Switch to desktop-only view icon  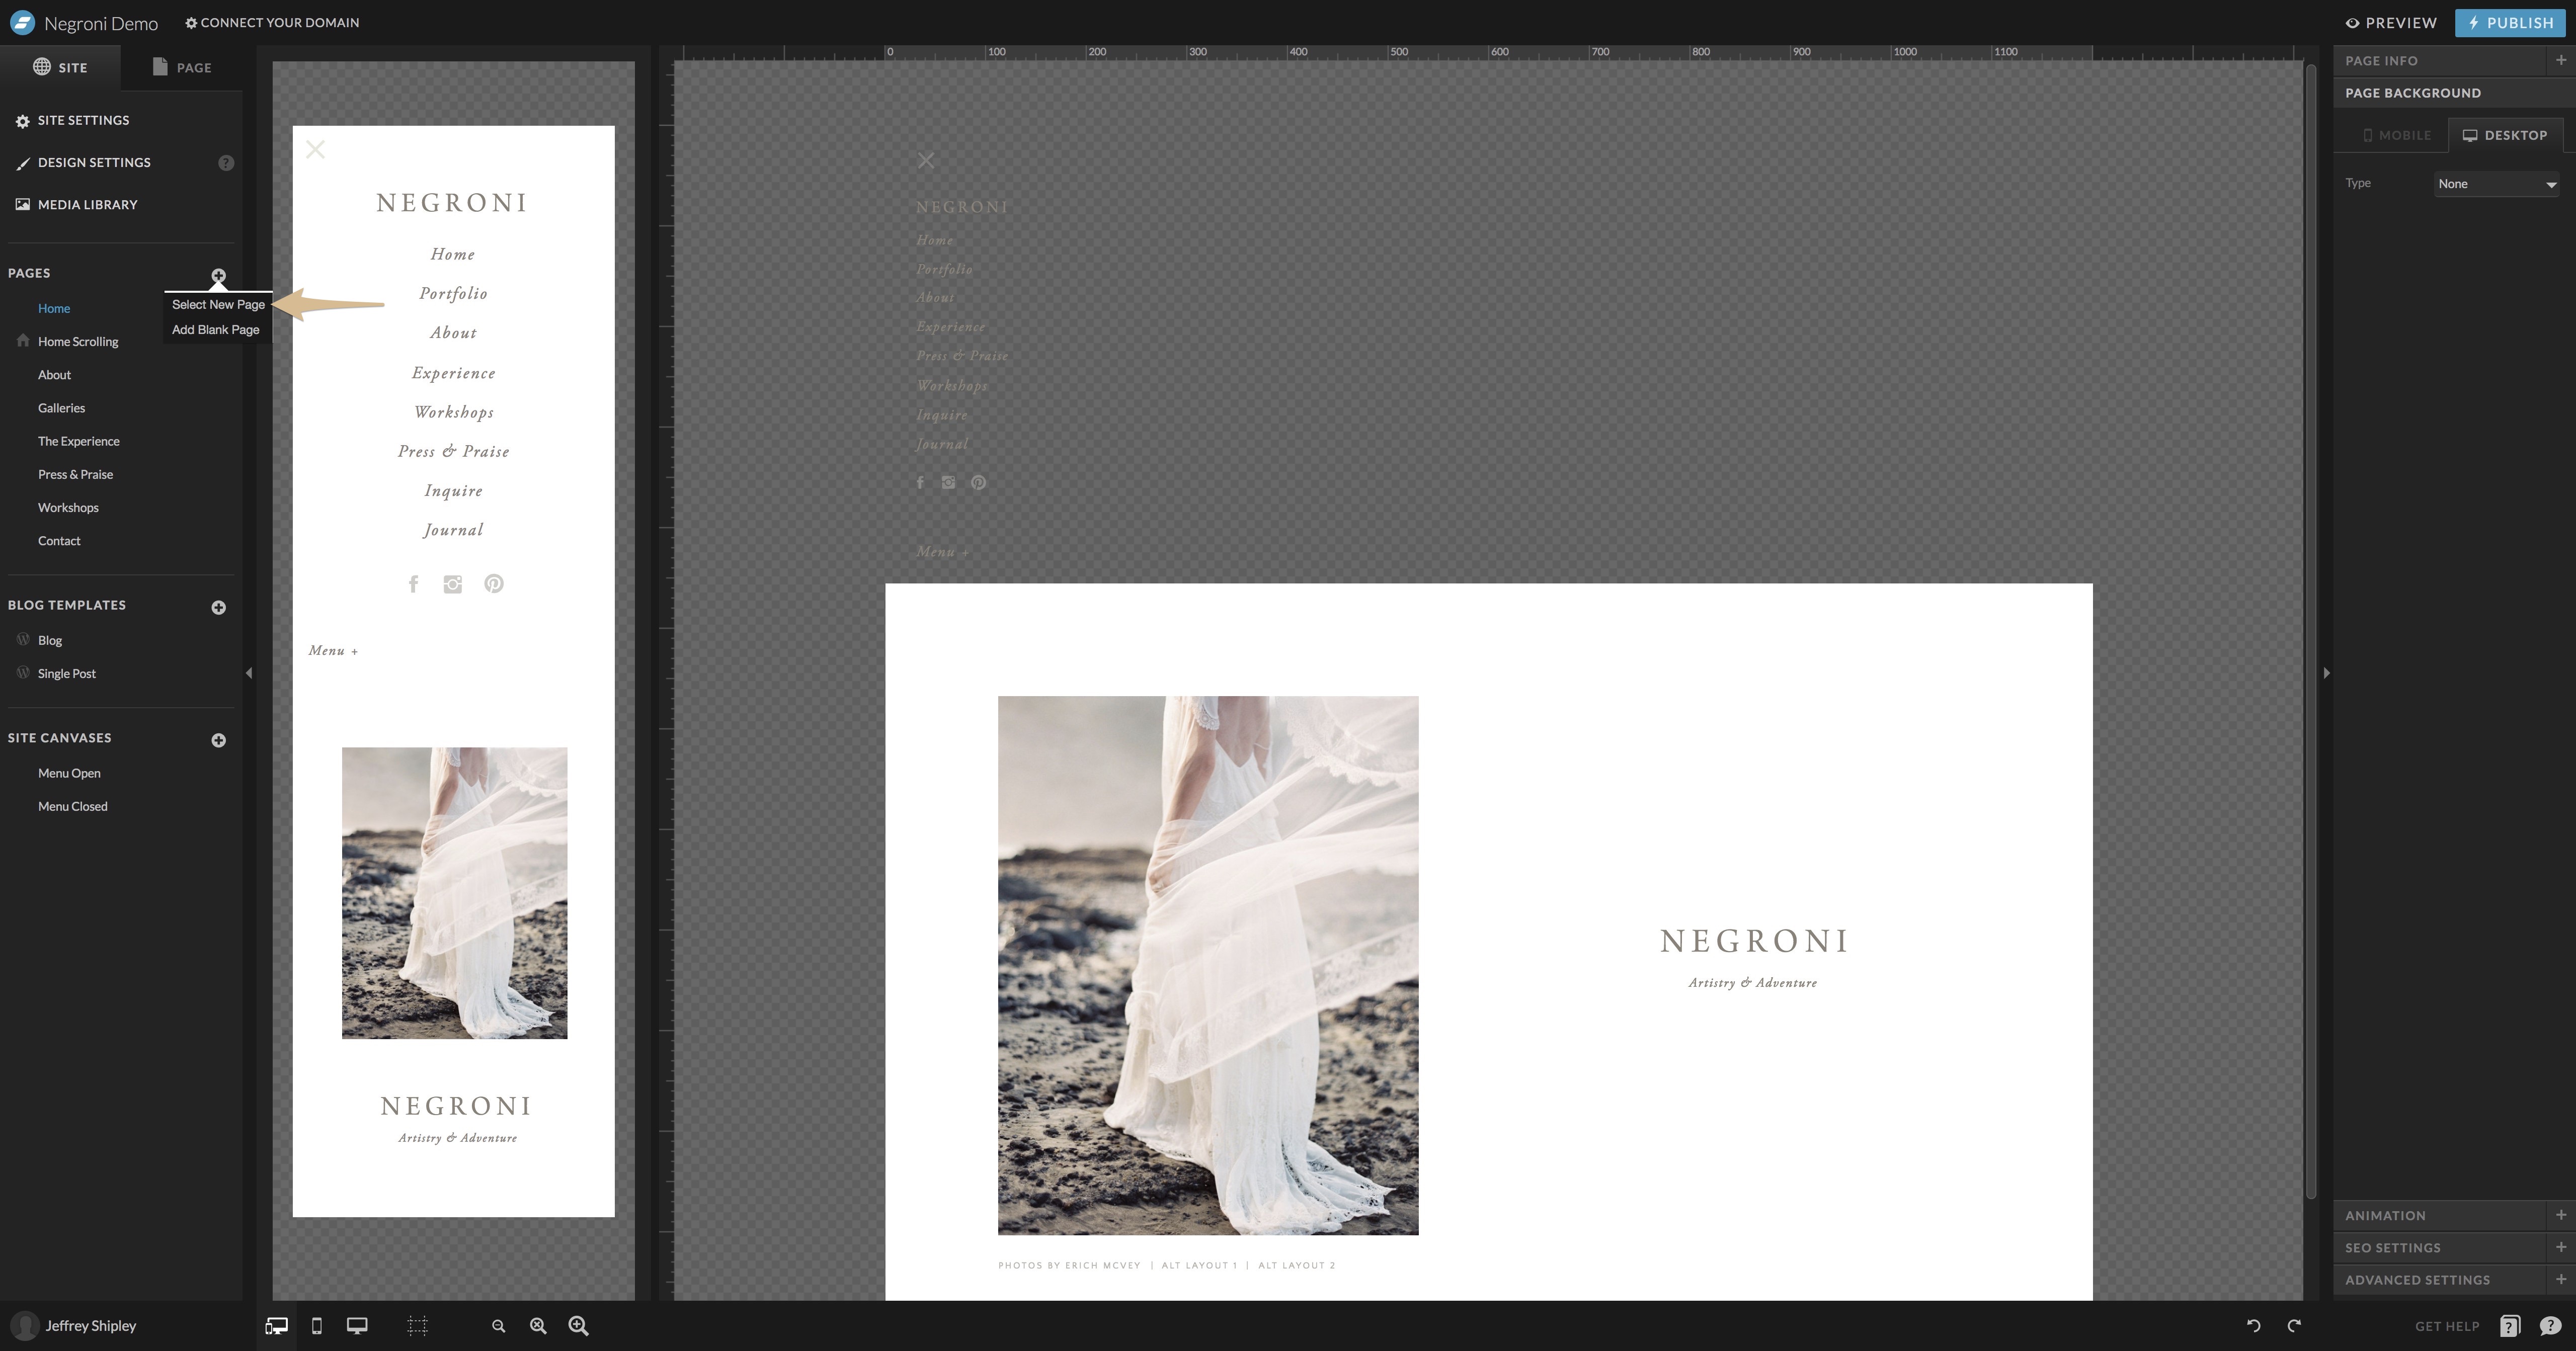point(357,1326)
